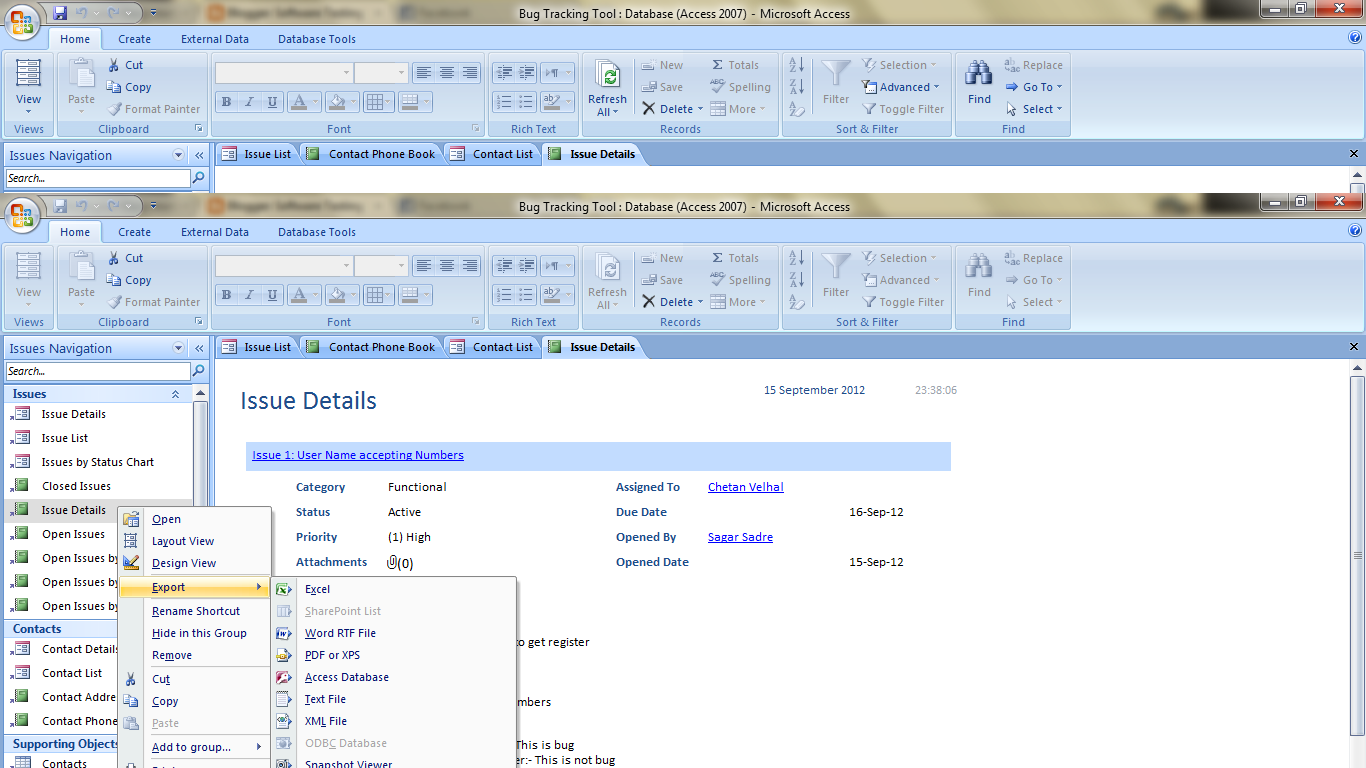This screenshot has width=1366, height=768.
Task: Collapse the Issues group in navigation pane
Action: 175,394
